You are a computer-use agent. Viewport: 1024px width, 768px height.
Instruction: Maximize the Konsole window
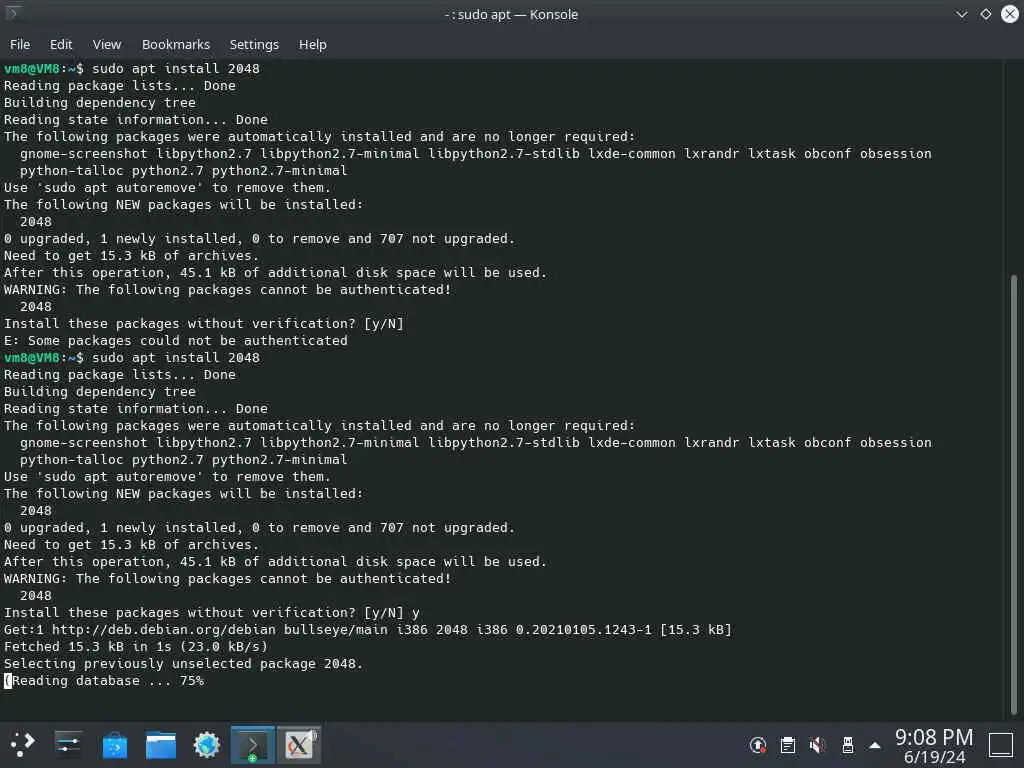click(x=985, y=14)
